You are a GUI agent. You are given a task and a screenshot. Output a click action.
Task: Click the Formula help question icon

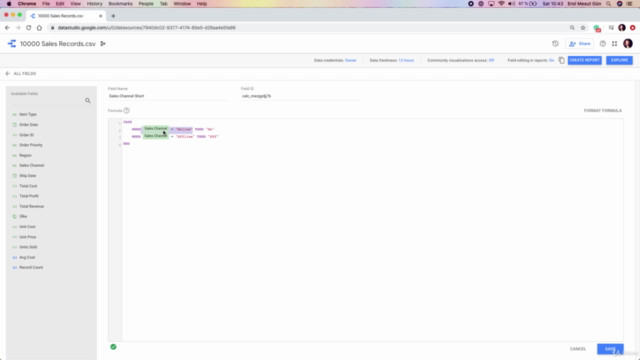click(127, 111)
